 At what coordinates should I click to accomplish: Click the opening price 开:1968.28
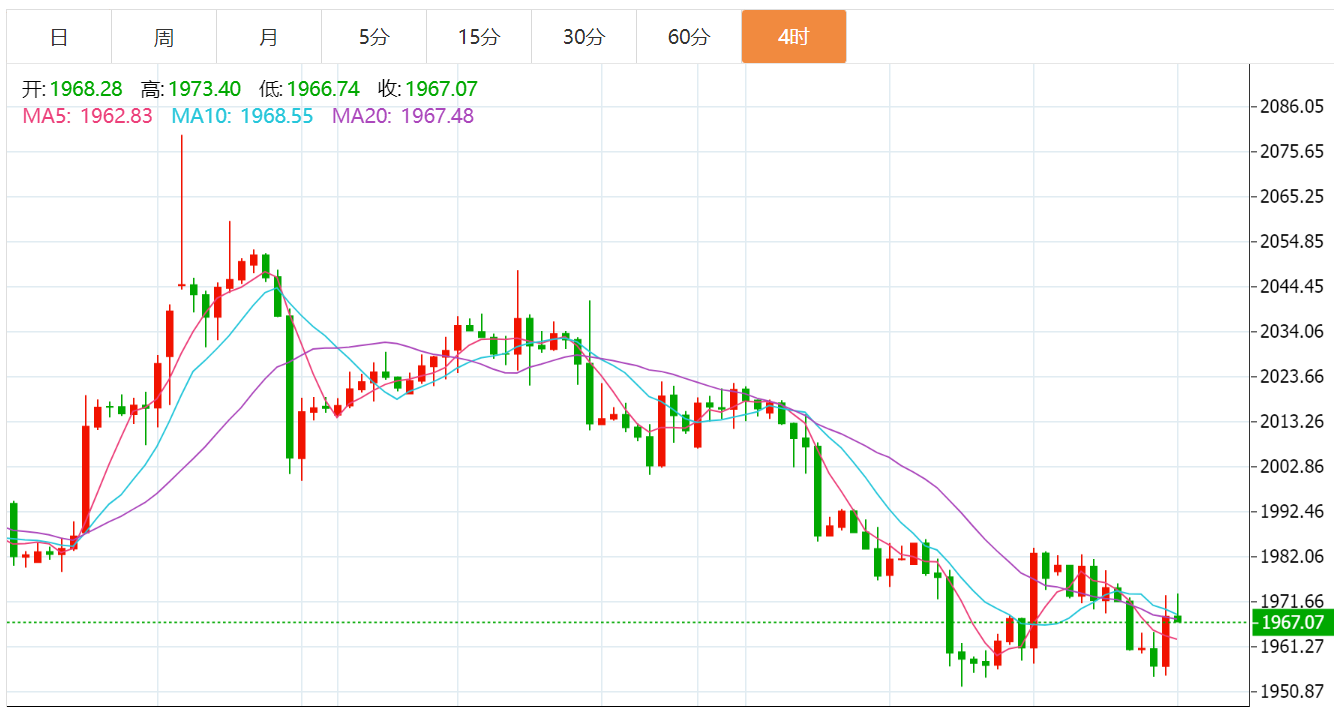click(73, 89)
